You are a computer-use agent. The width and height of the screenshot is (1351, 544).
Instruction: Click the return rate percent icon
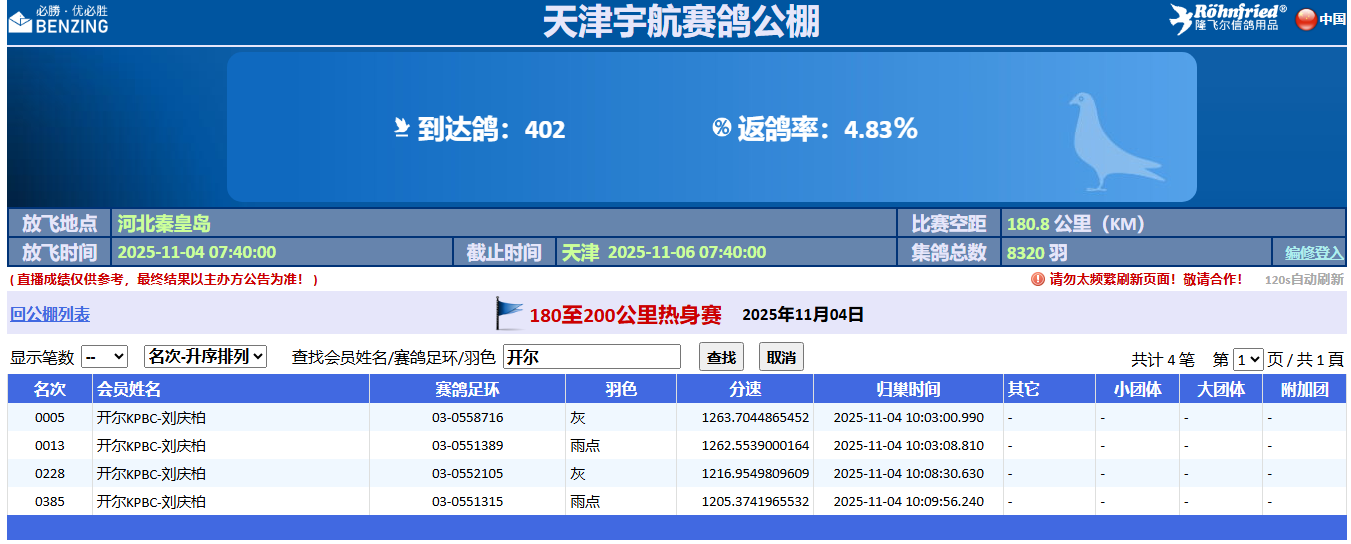point(721,128)
